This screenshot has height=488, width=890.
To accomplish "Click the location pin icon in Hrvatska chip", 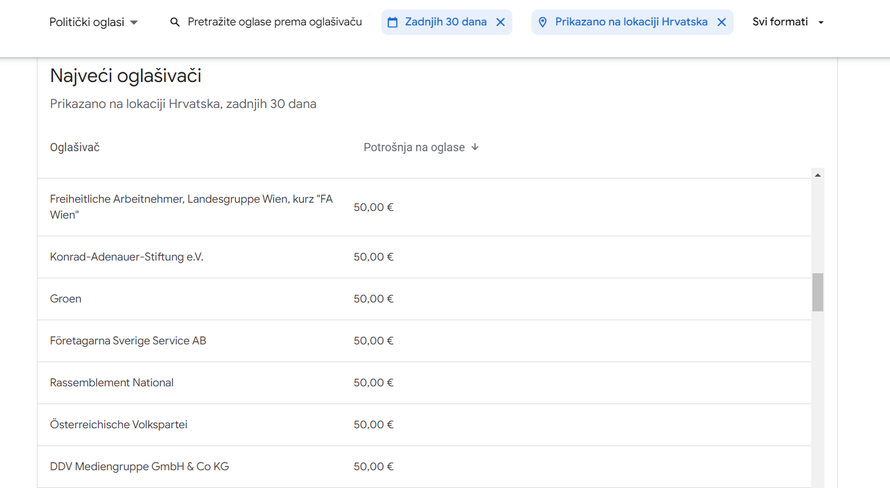I will point(543,22).
